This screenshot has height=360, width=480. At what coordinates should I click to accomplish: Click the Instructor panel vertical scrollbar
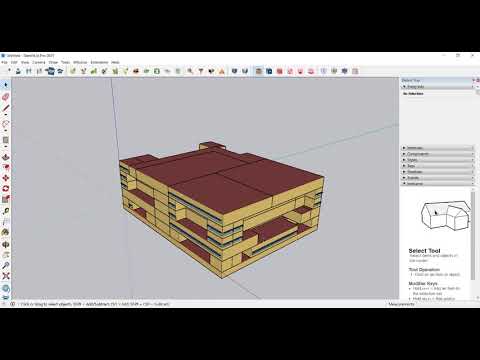coord(472,235)
